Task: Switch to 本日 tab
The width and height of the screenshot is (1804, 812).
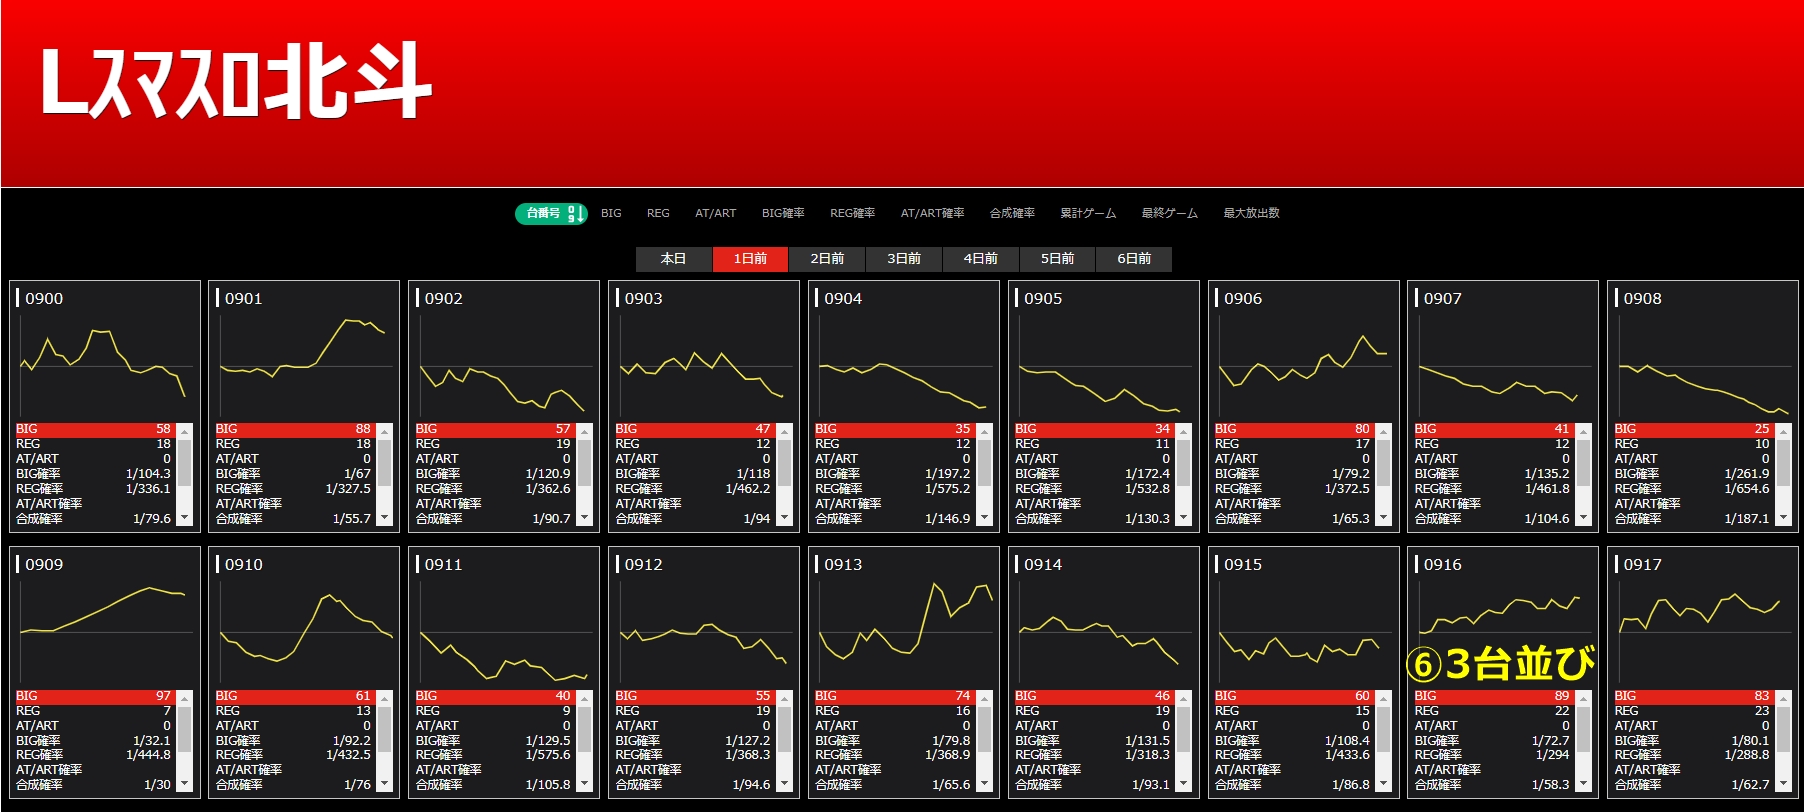Action: (x=674, y=259)
